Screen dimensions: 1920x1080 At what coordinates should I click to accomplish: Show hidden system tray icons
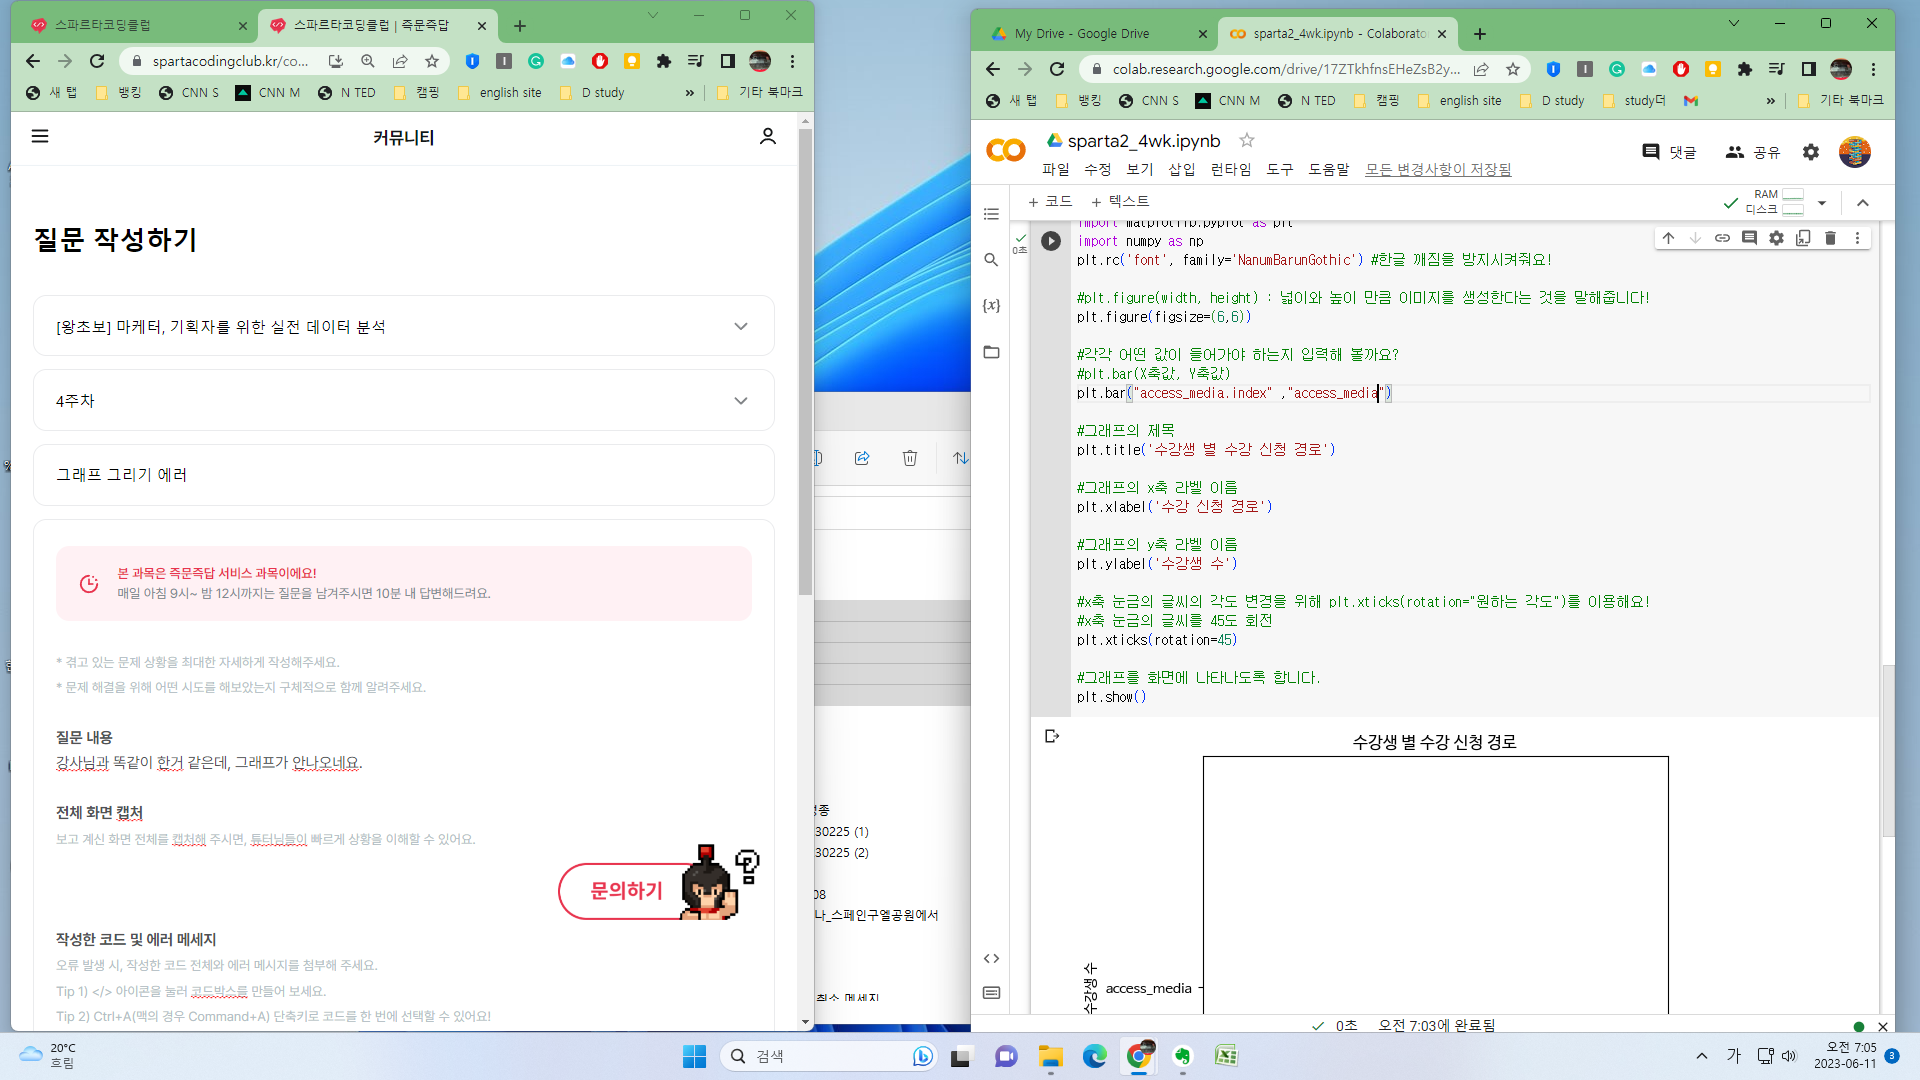tap(1701, 1056)
